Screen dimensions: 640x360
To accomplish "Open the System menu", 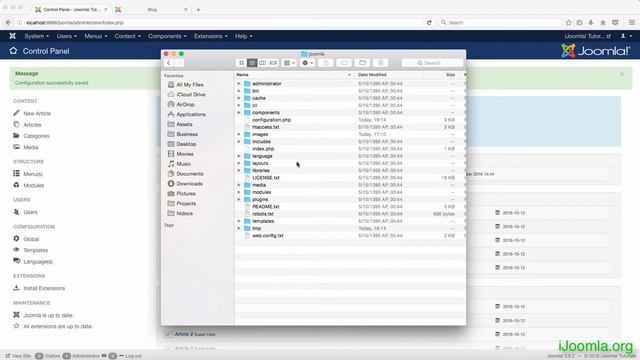I will click(36, 36).
